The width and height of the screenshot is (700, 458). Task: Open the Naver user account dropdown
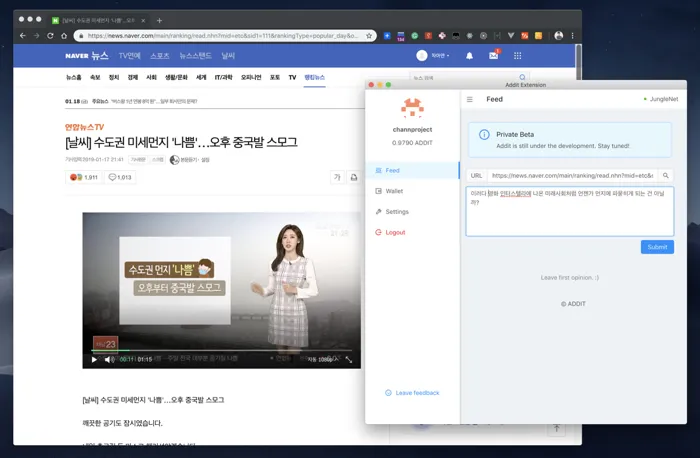coord(433,55)
